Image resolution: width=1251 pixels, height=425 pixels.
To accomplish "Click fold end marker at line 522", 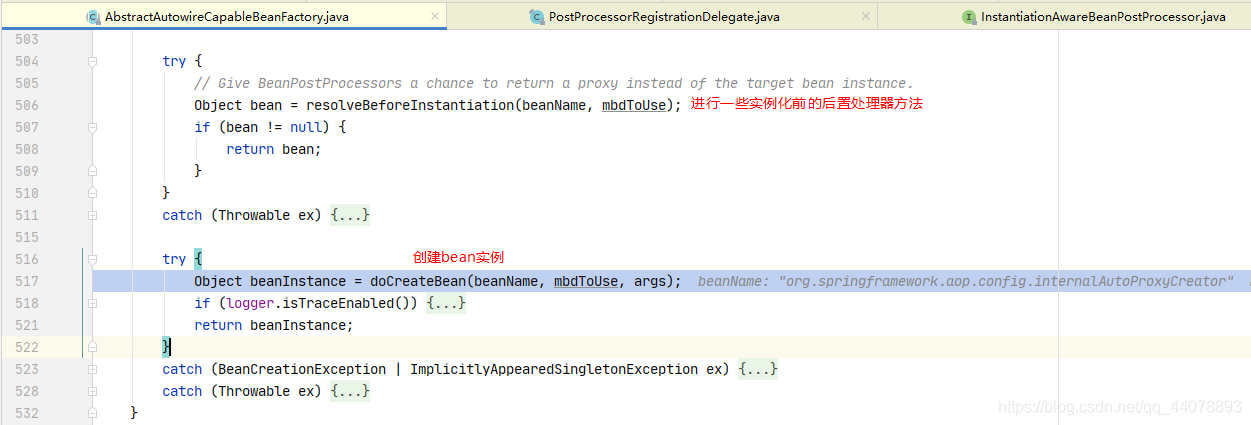I will 92,347.
